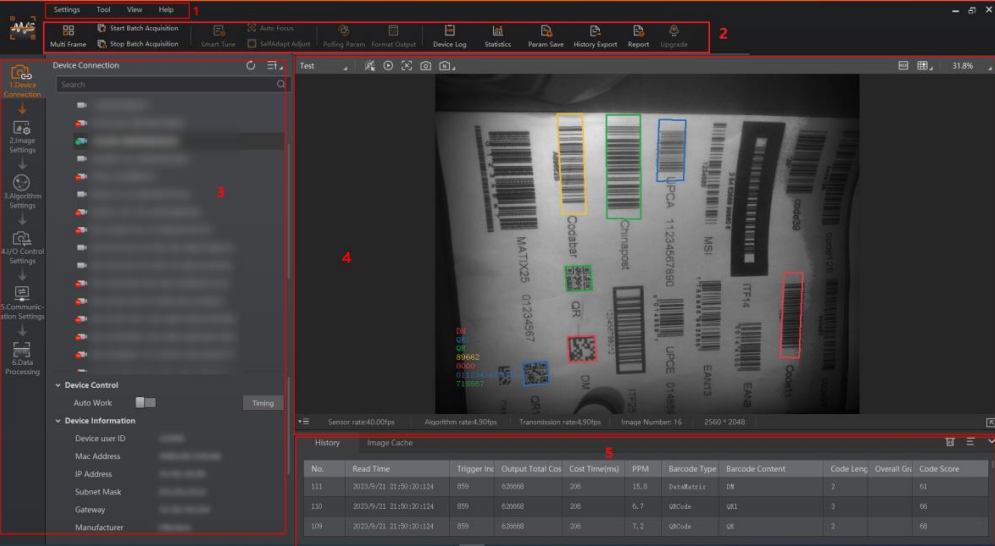Click the ROI display icon near the zoom percentage
The width and height of the screenshot is (995, 546).
pos(903,65)
